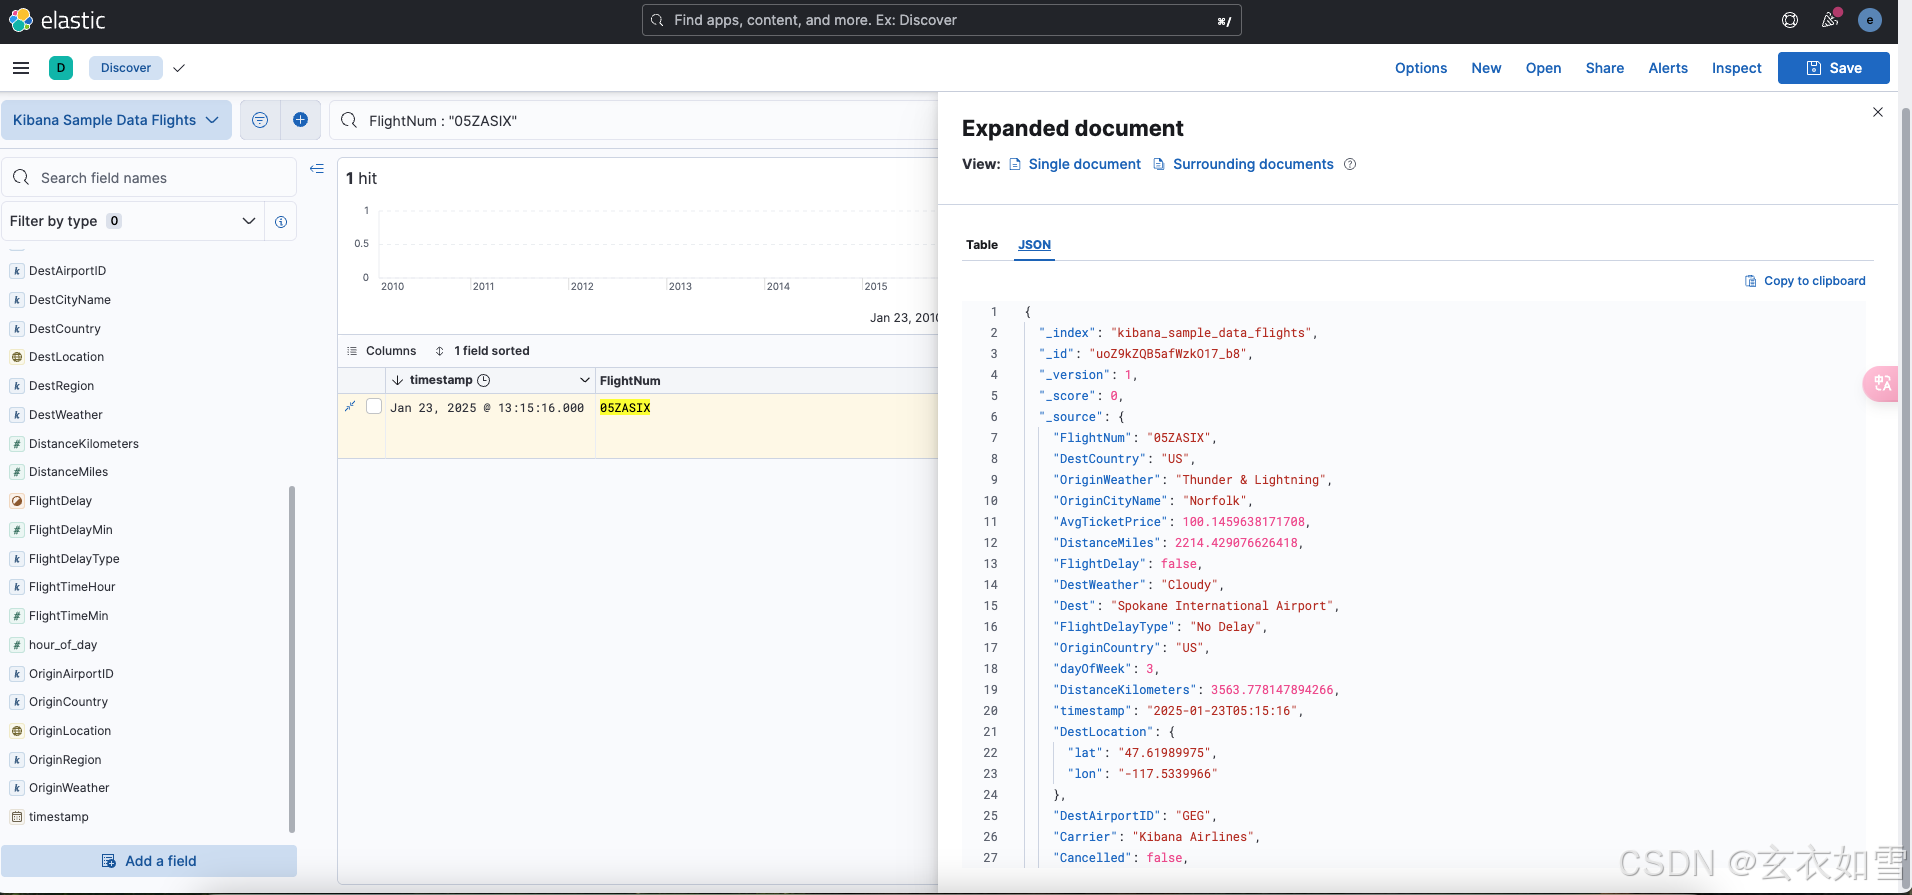The height and width of the screenshot is (895, 1912).
Task: Click the Jan 23, 2025 timestamp cell
Action: pyautogui.click(x=487, y=408)
